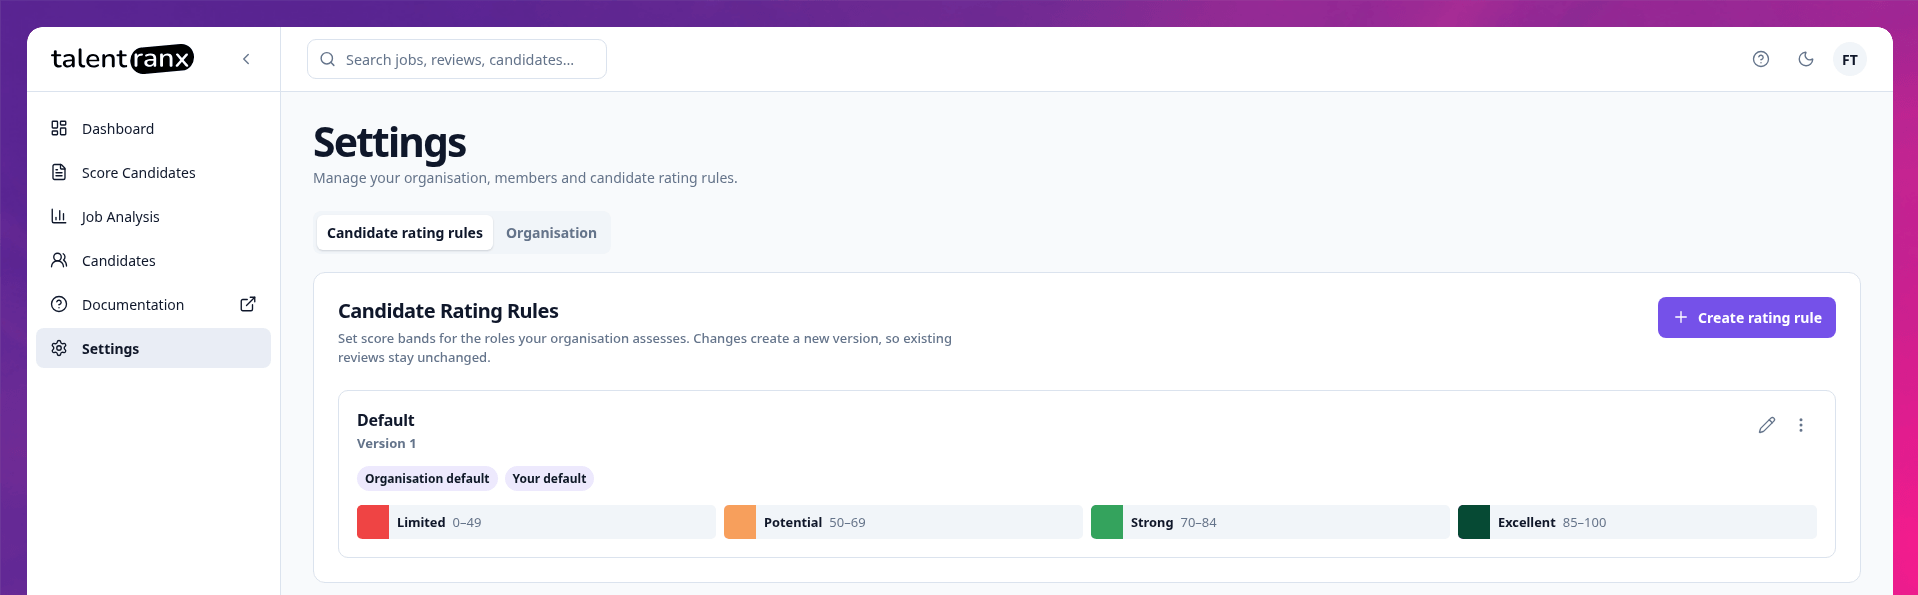The image size is (1918, 595).
Task: Navigate to Candidates in the sidebar
Action: [x=153, y=260]
